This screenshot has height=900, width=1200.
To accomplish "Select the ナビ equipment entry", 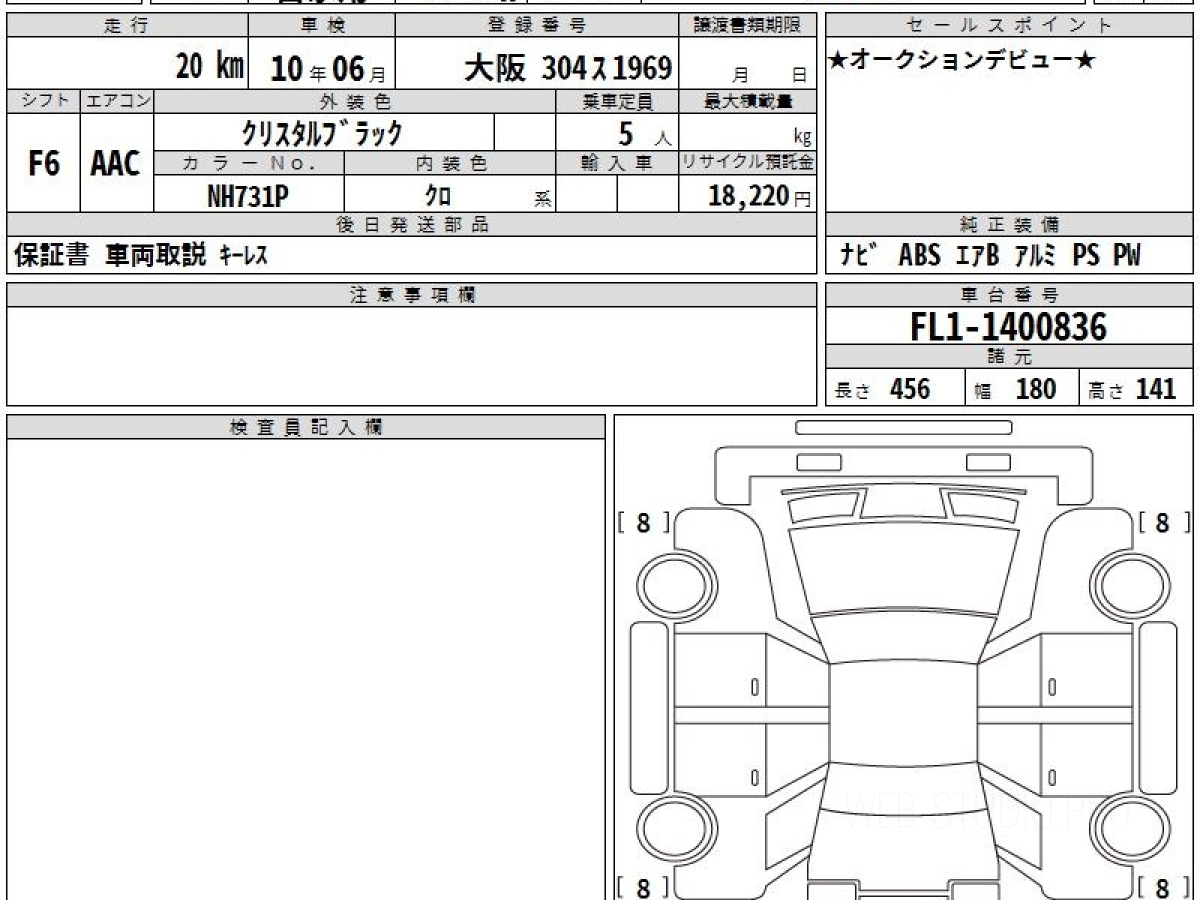I will (859, 256).
